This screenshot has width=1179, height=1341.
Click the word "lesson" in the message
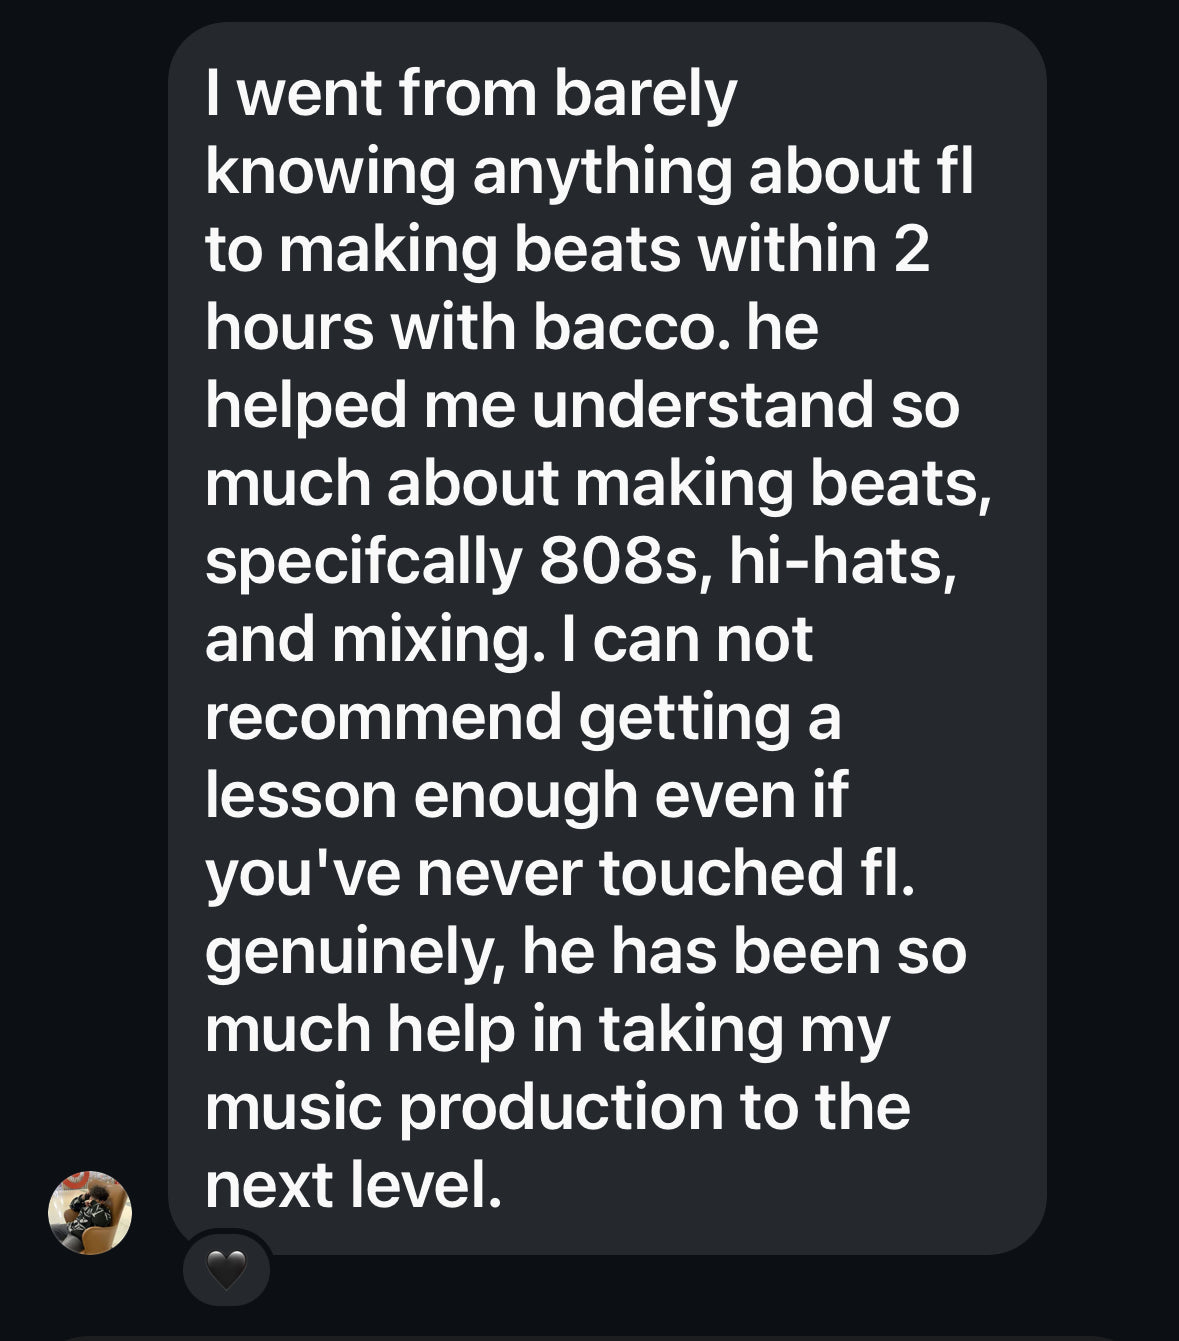[300, 795]
